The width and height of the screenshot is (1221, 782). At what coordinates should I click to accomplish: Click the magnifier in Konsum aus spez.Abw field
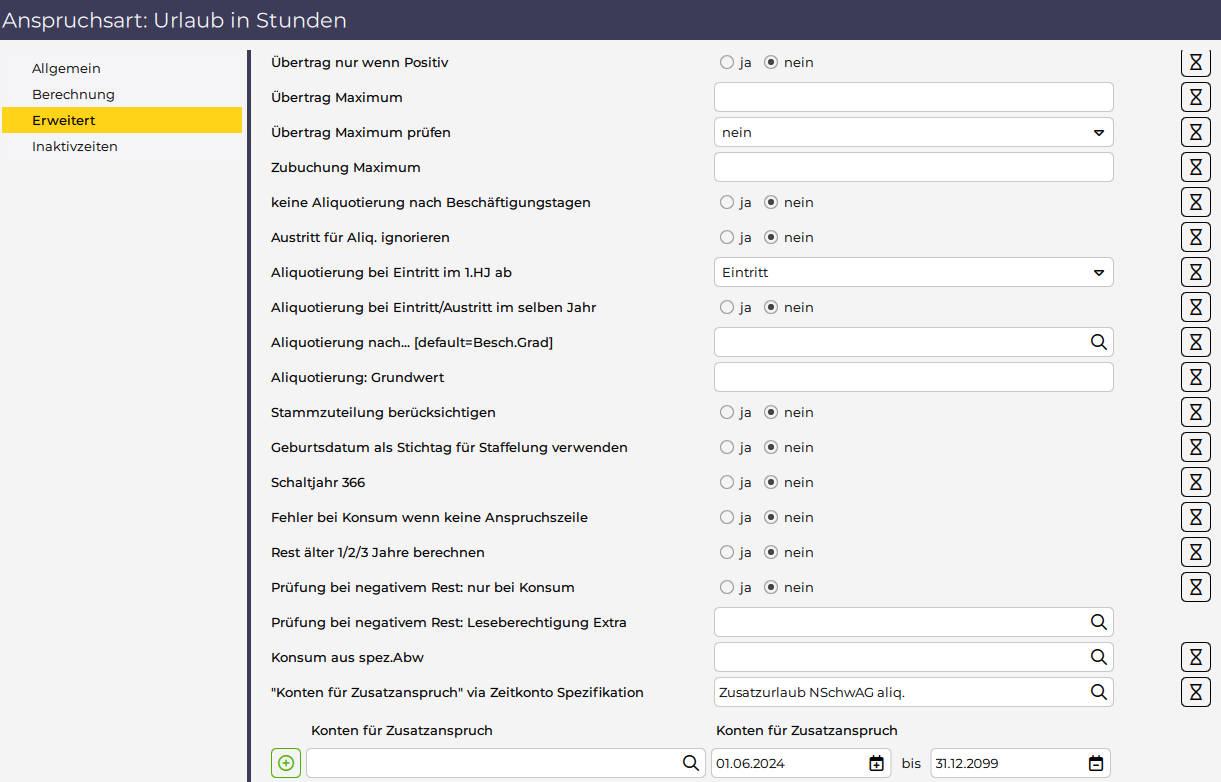click(x=1098, y=657)
